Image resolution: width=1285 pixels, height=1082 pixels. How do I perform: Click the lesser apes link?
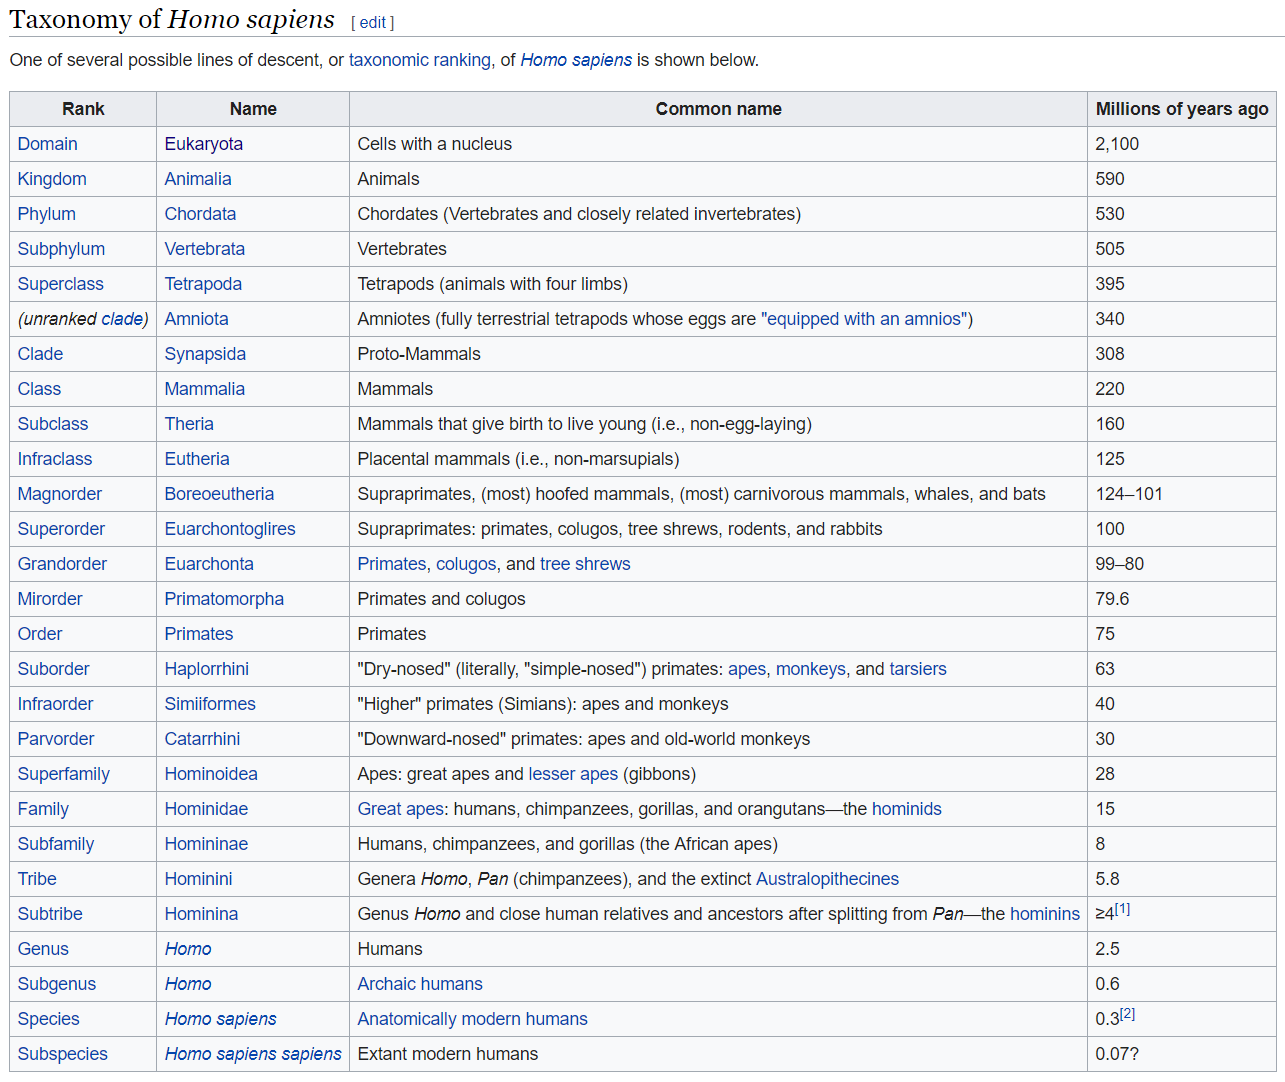pyautogui.click(x=572, y=774)
